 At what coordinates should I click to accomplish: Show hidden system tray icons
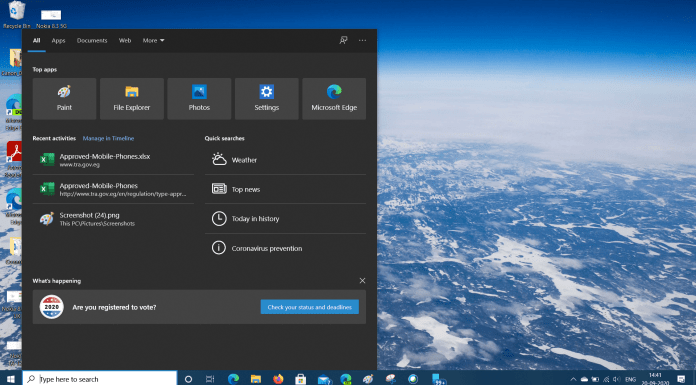[573, 379]
